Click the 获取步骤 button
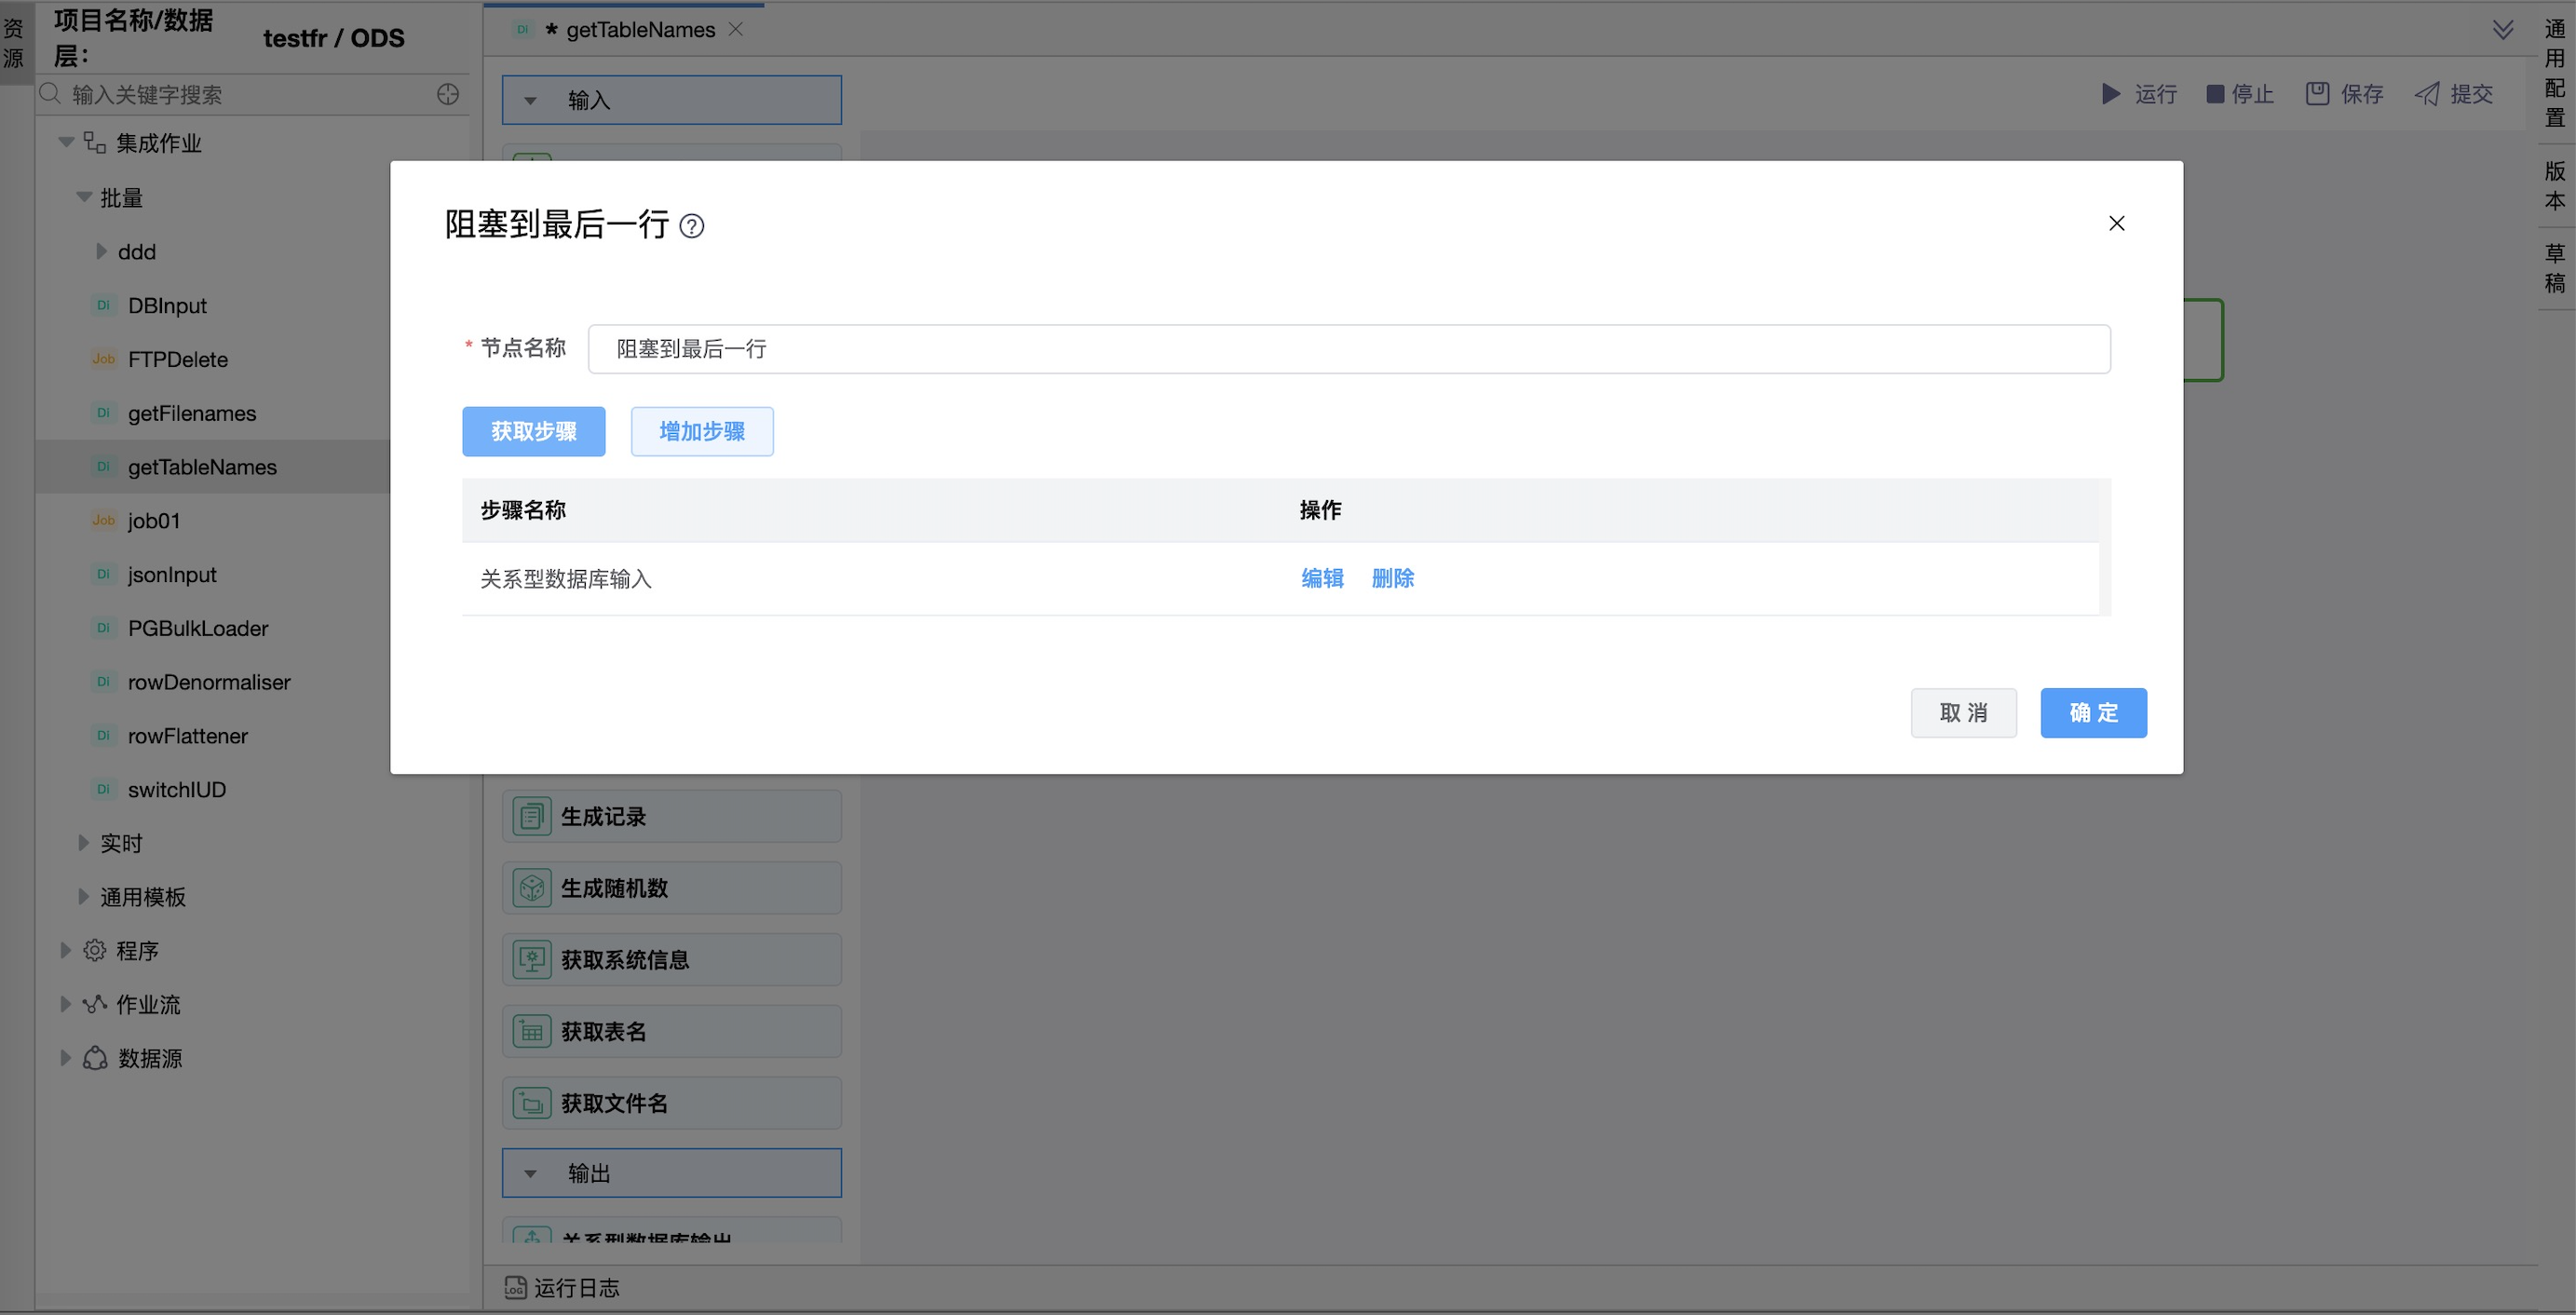 (533, 431)
